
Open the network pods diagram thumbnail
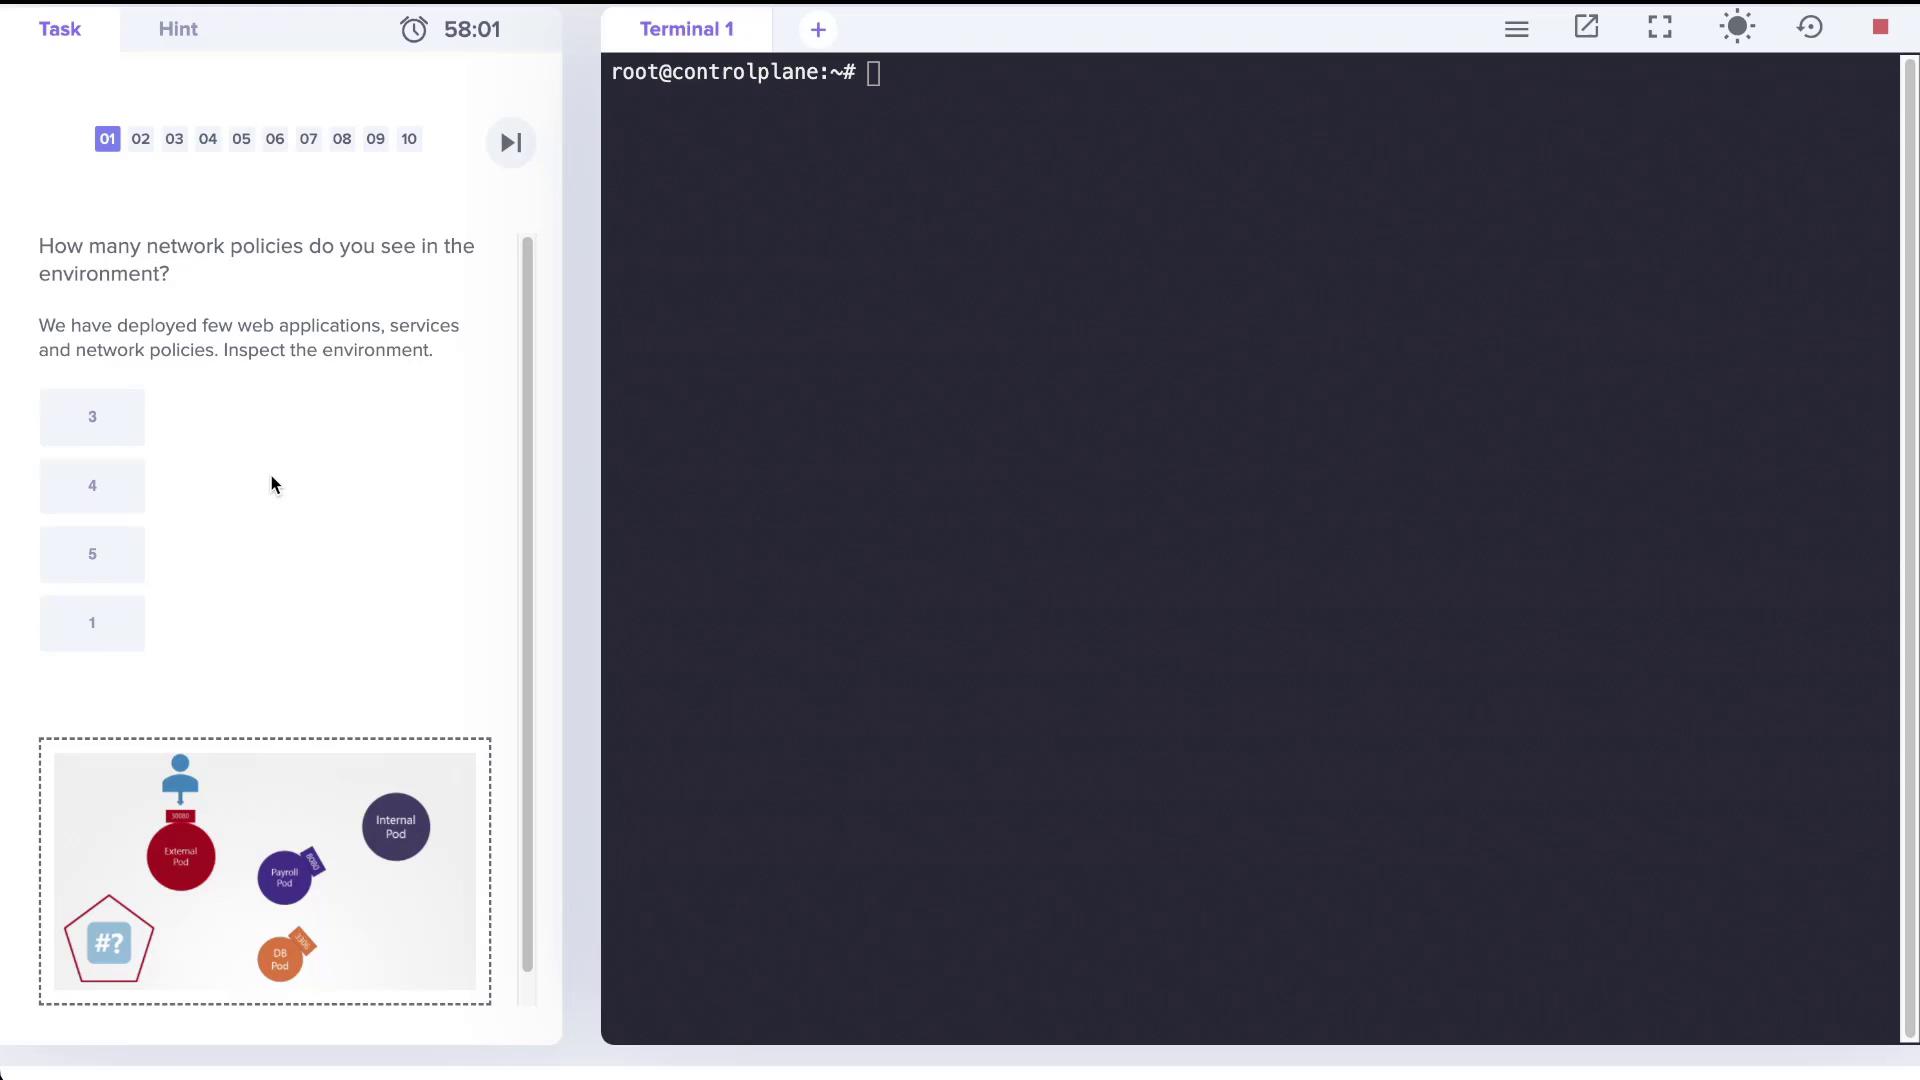(x=265, y=871)
